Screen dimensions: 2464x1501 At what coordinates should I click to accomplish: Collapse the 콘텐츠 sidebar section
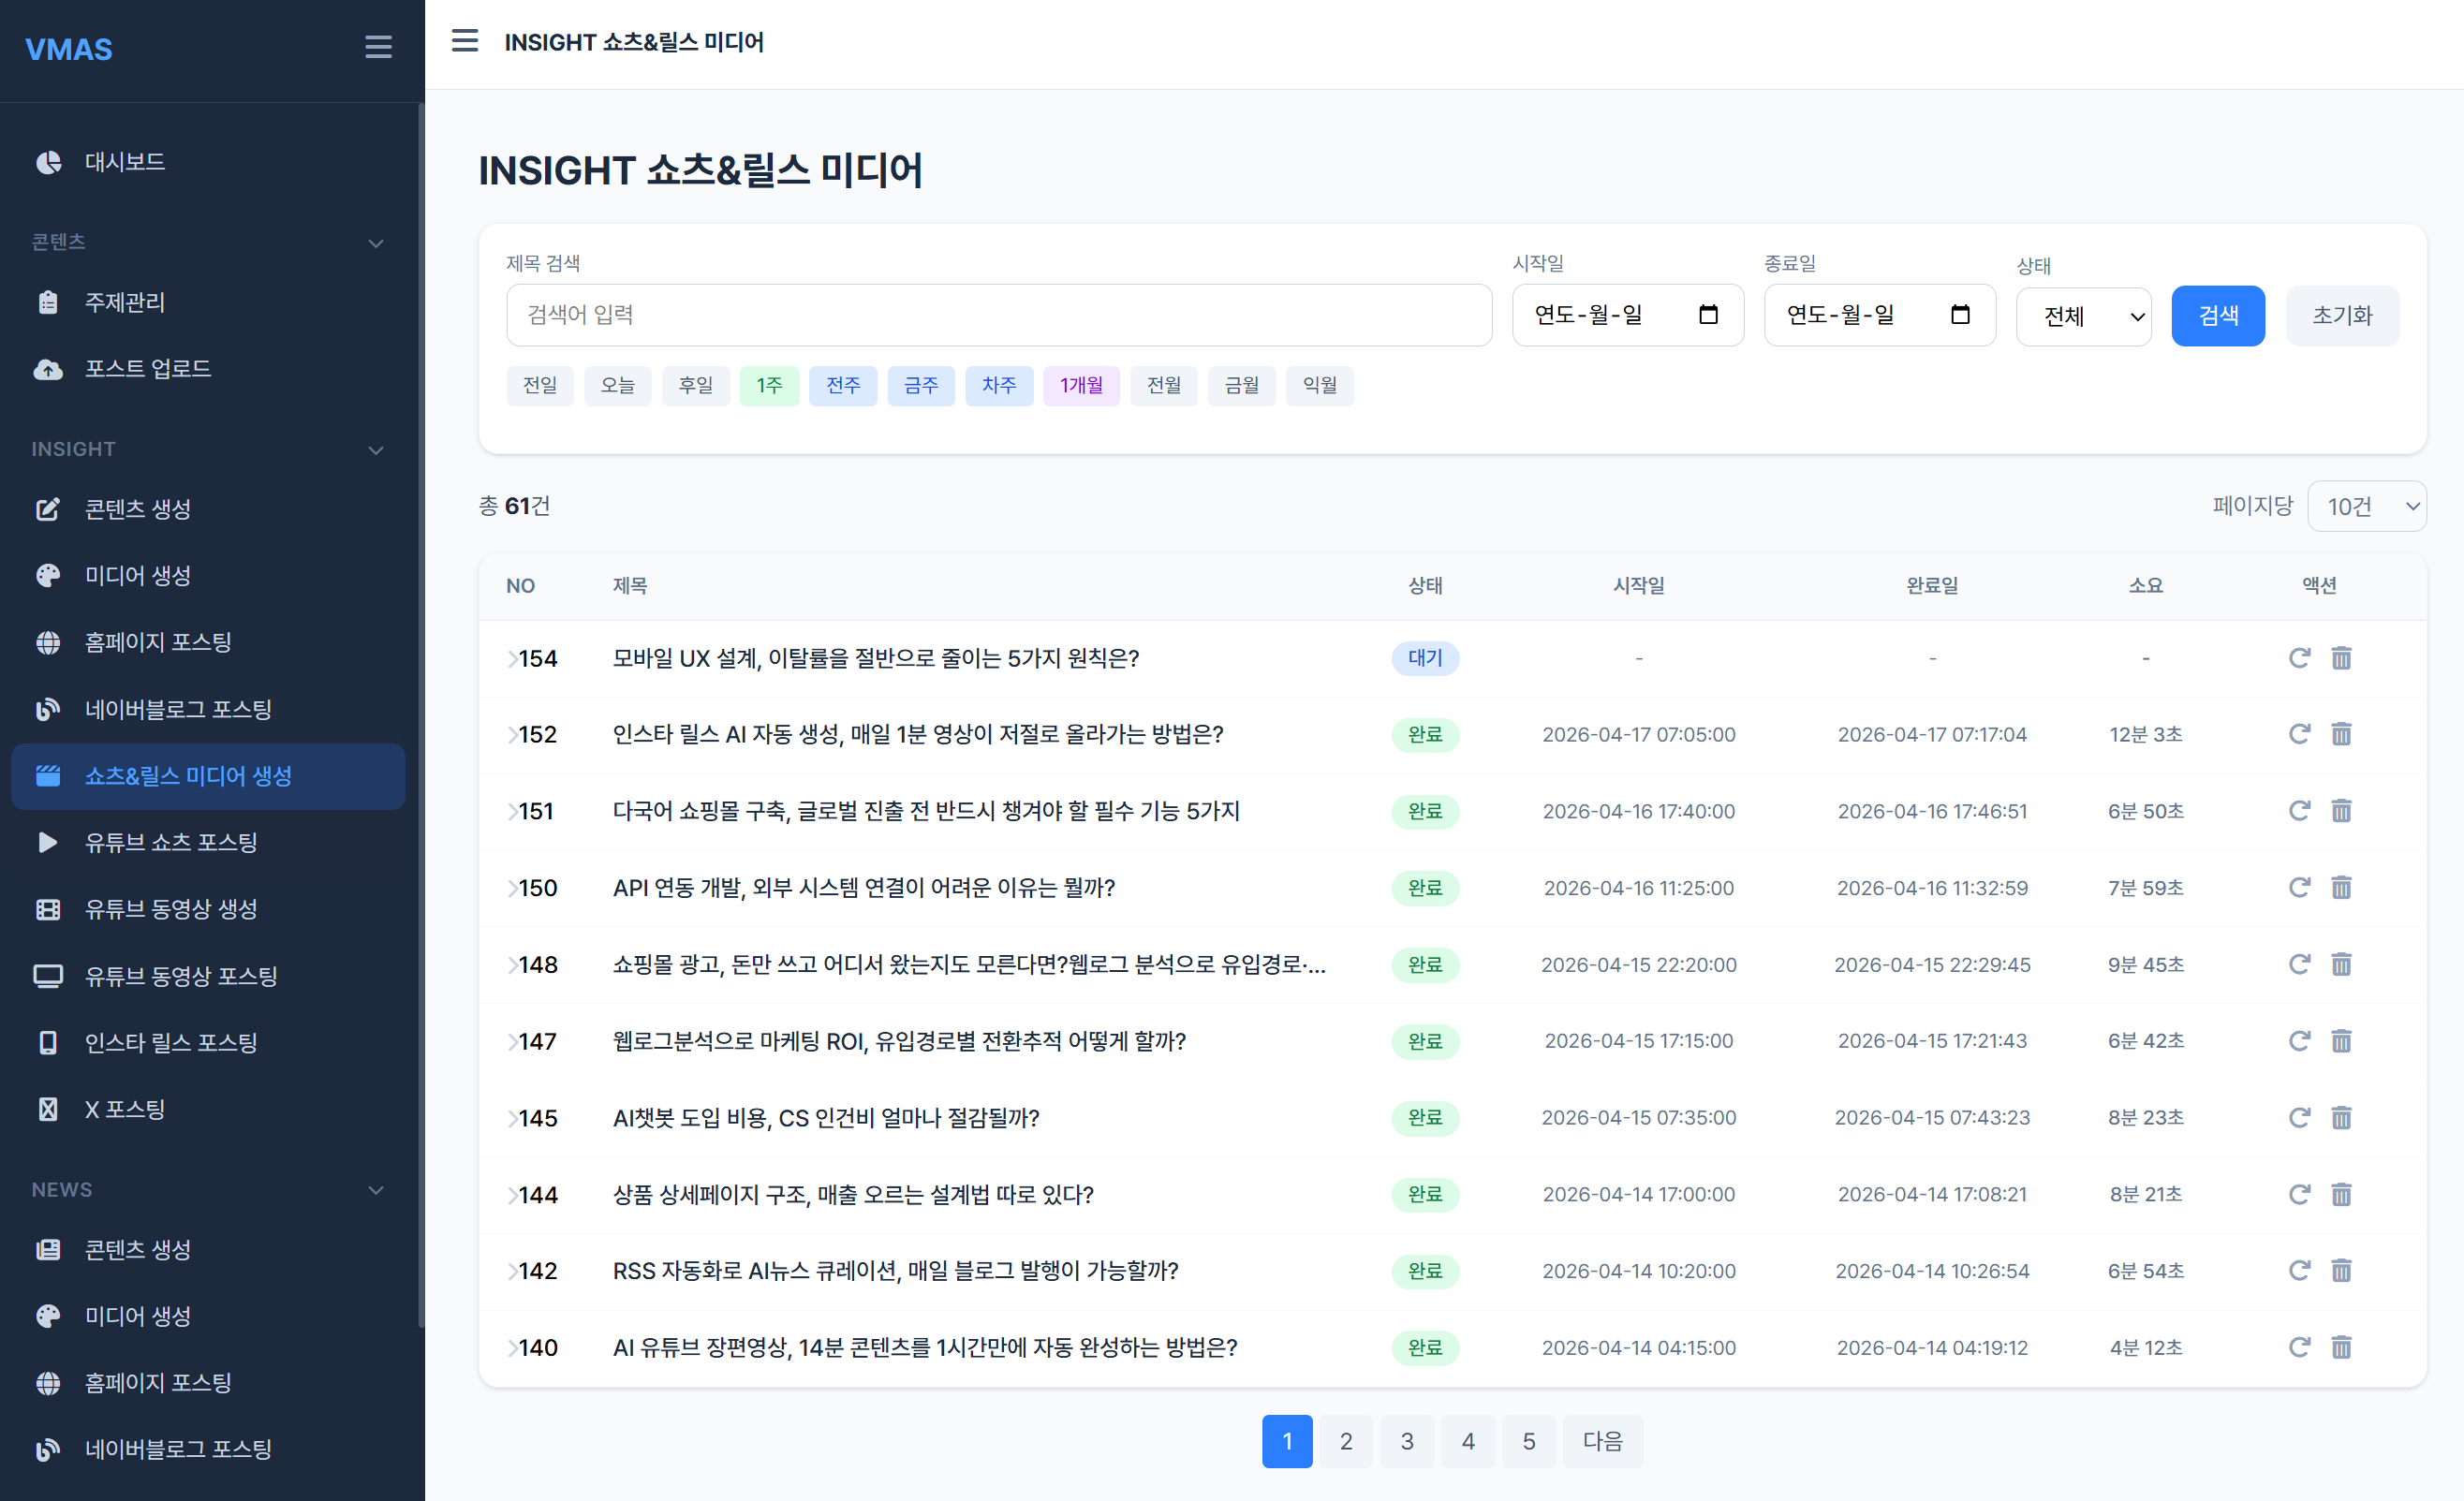(376, 243)
